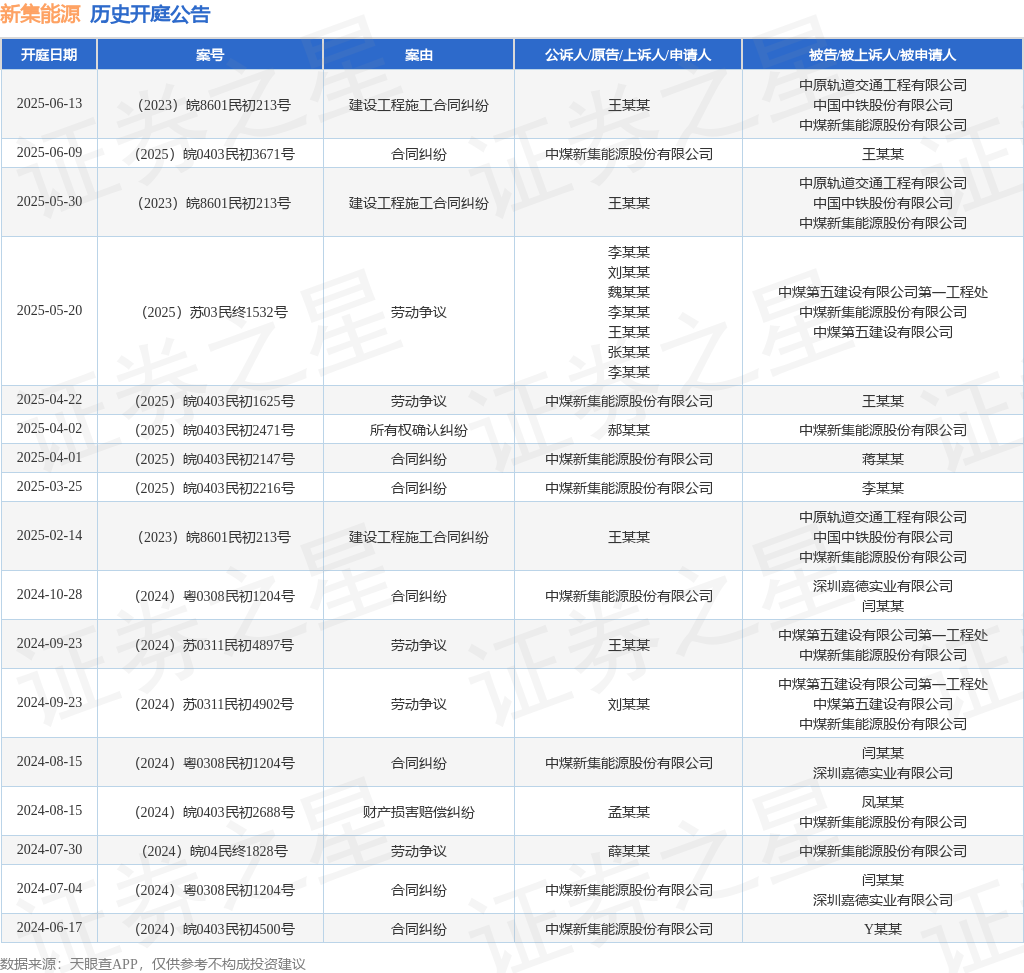The width and height of the screenshot is (1024, 973).
Task: Select date cell 2025-02-14
Action: click(50, 535)
